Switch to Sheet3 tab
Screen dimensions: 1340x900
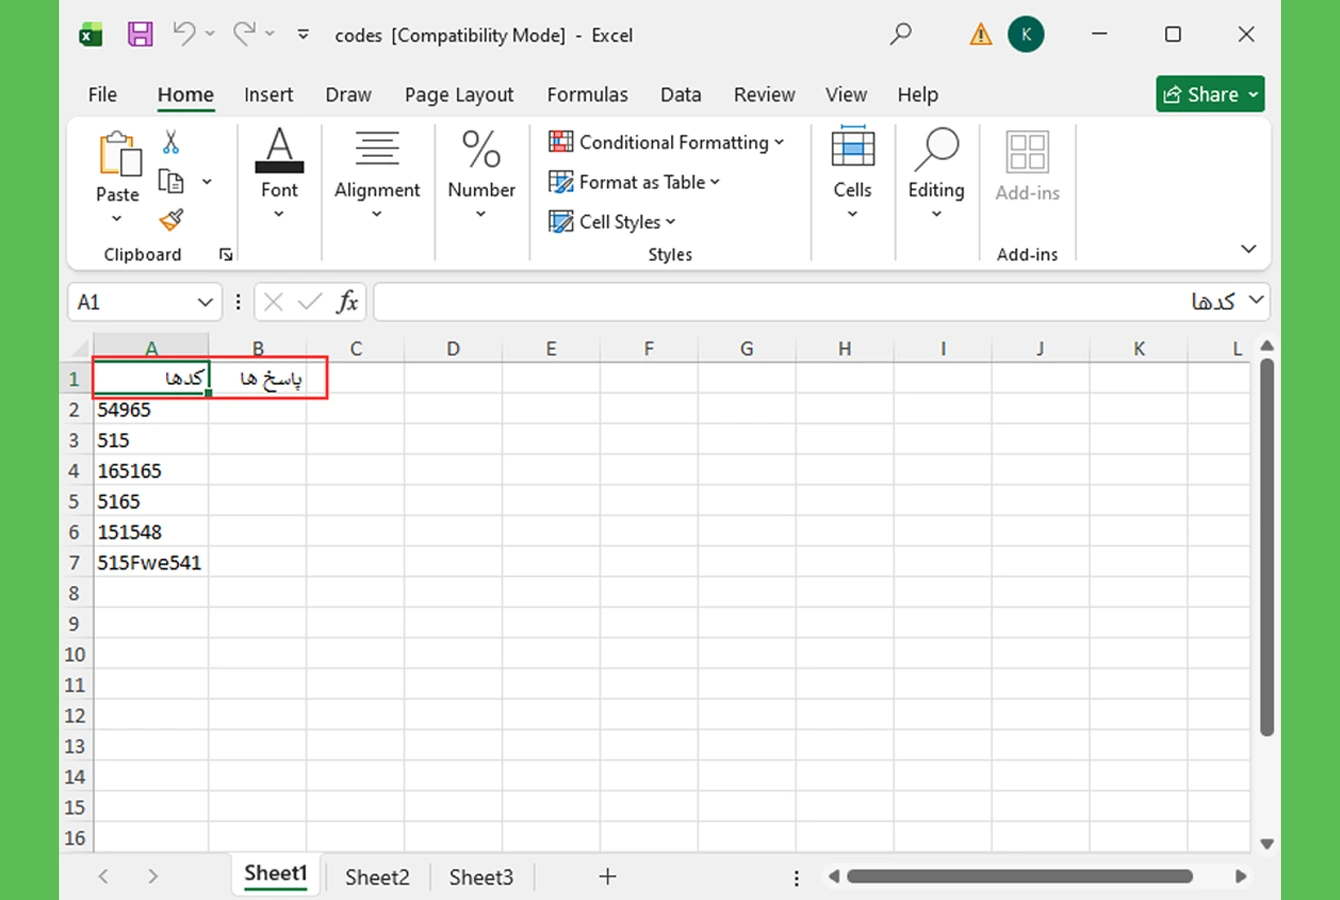481,877
